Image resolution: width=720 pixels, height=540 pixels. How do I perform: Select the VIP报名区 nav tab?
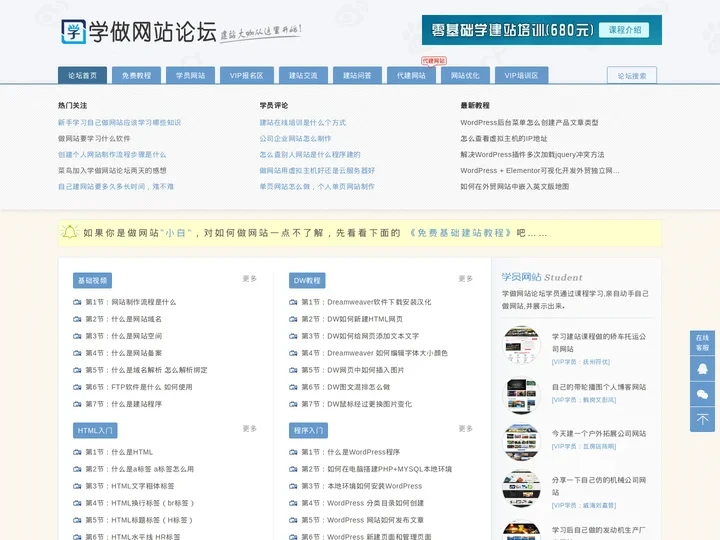(247, 75)
